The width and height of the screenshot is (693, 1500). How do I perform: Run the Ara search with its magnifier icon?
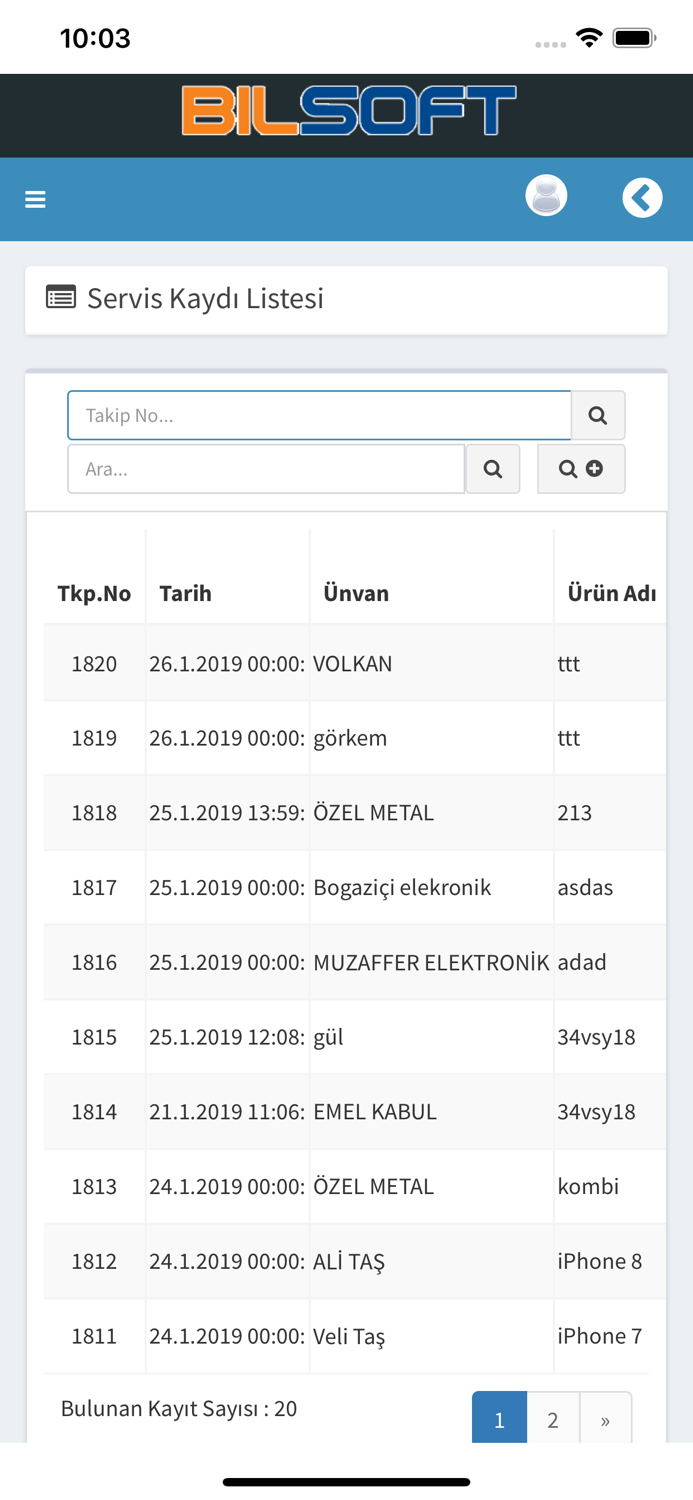[x=493, y=468]
